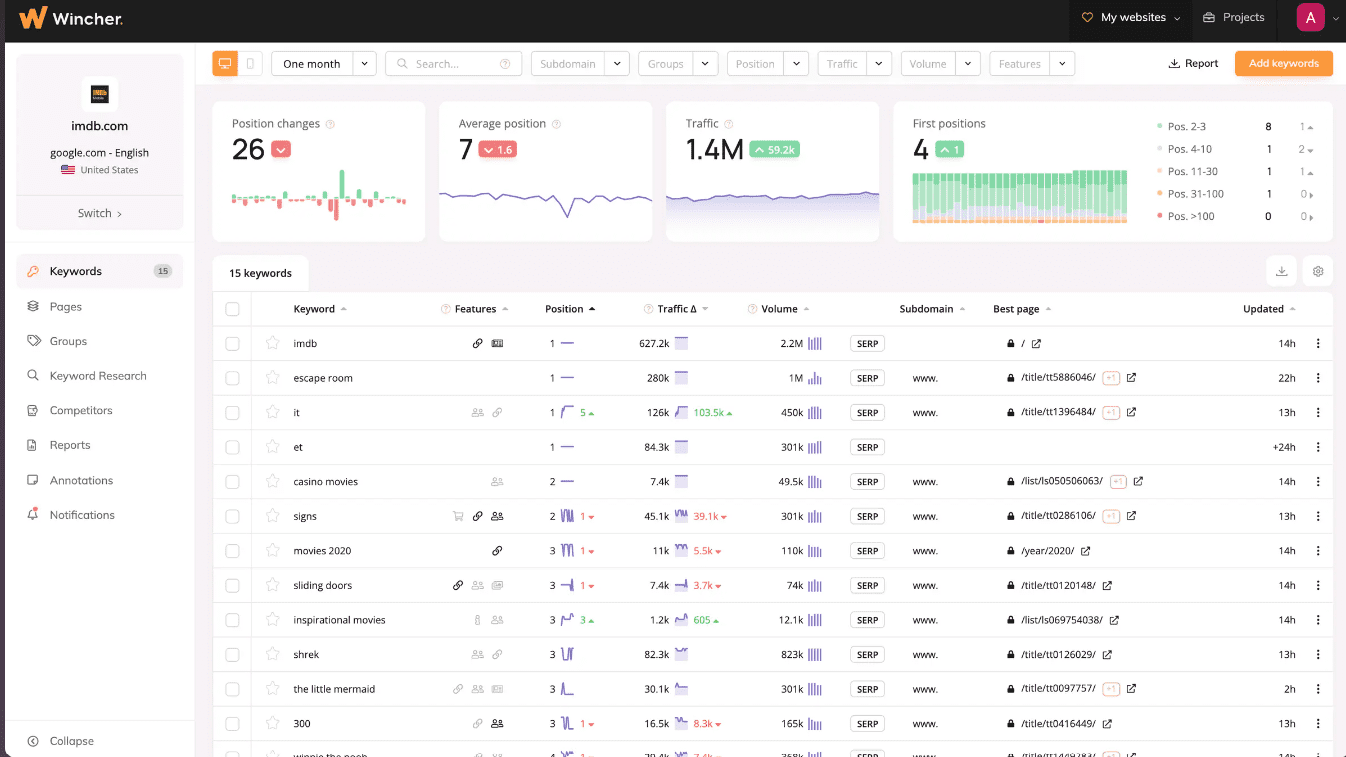Open the Position filter dropdown
This screenshot has width=1346, height=757.
click(x=768, y=64)
